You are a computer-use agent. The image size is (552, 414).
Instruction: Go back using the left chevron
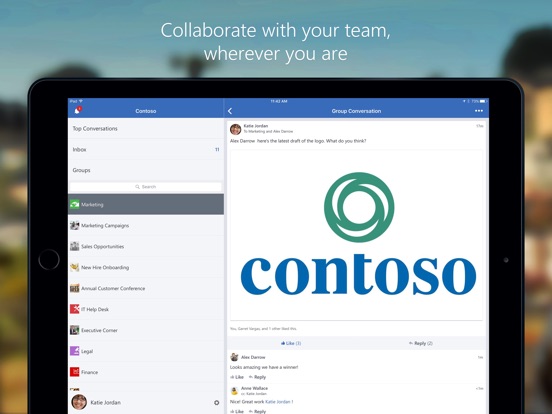pyautogui.click(x=230, y=111)
